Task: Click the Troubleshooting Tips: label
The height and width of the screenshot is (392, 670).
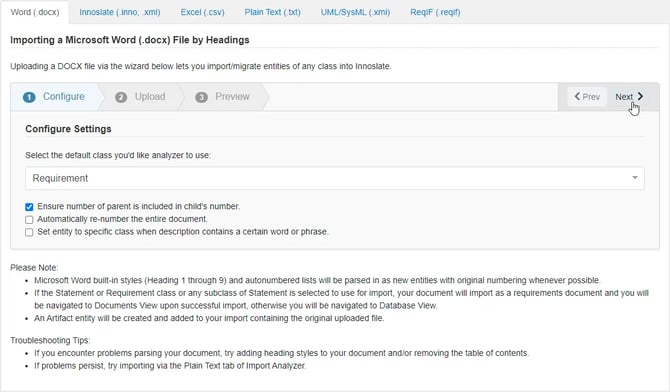Action: (x=50, y=340)
